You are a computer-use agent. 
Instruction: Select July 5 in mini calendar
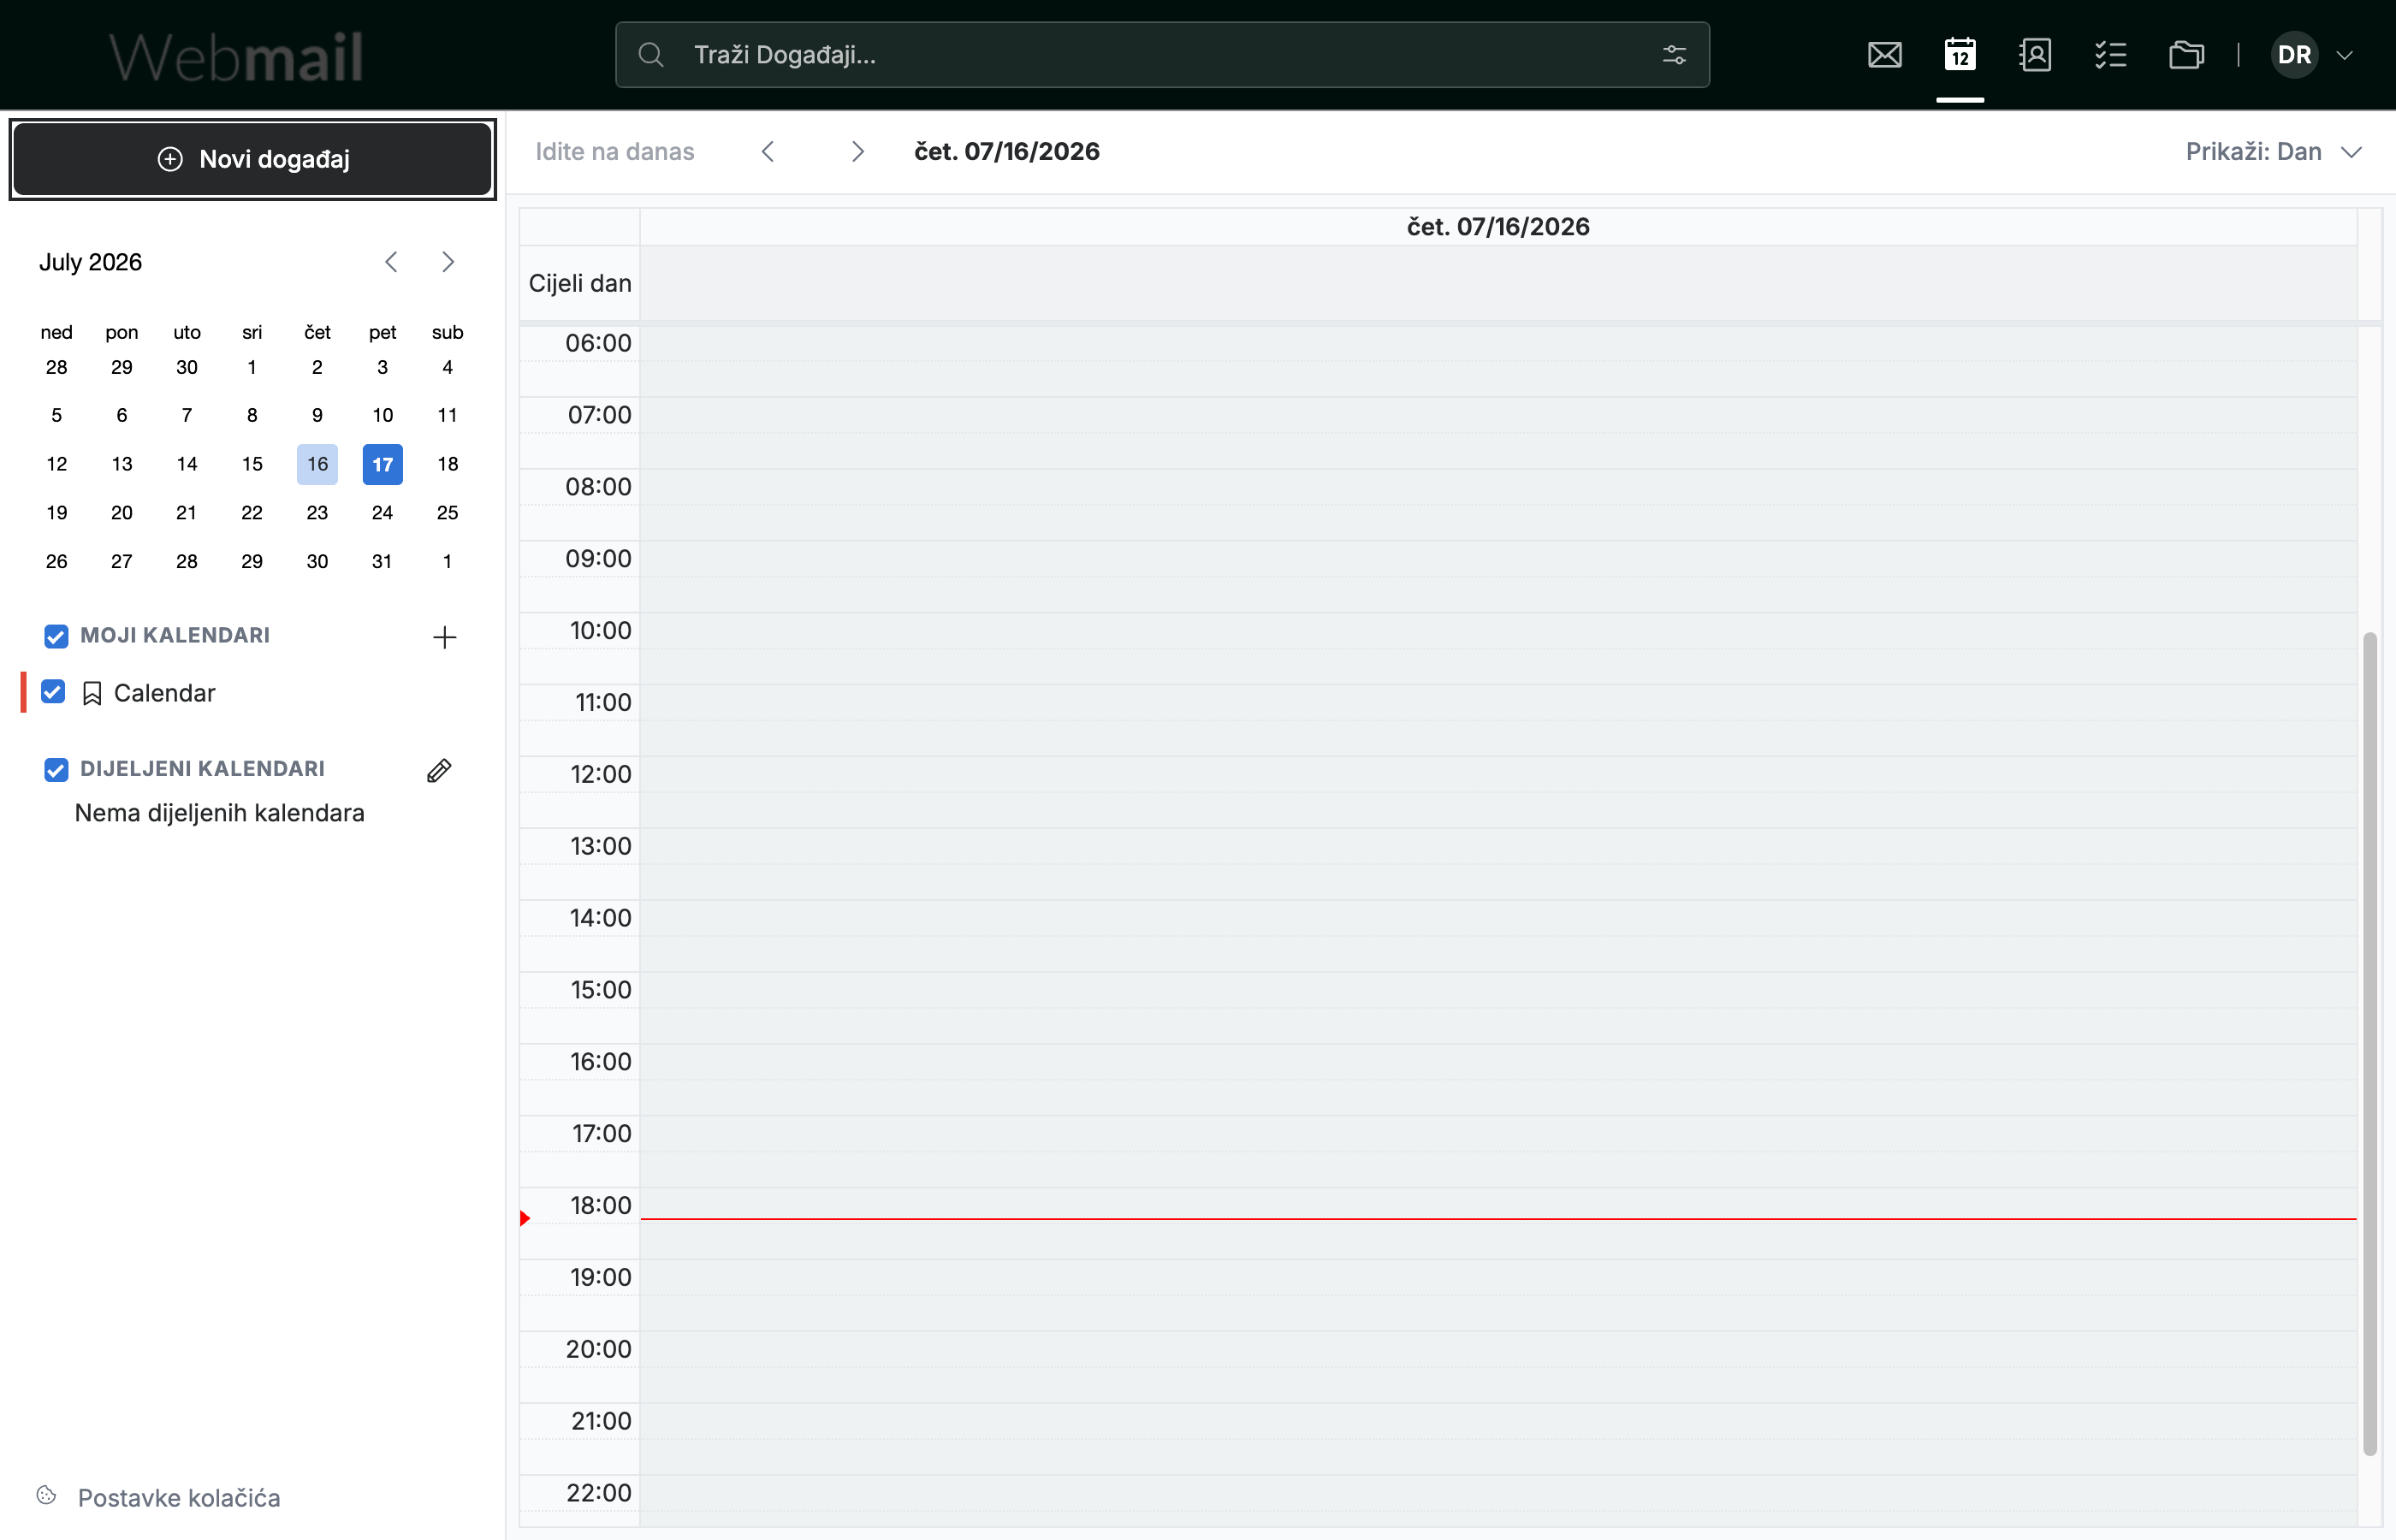pos(57,415)
